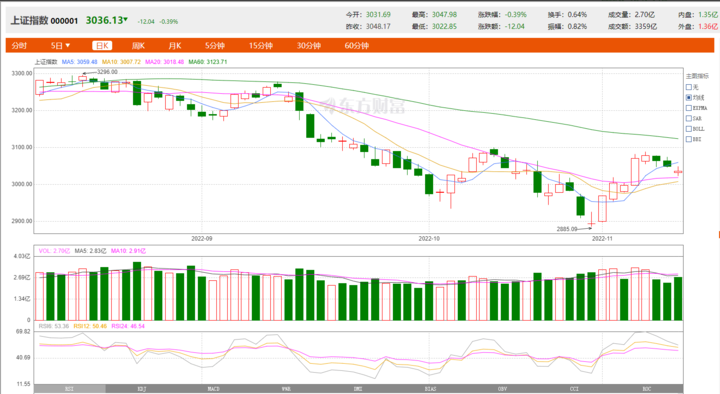Switch to the 分时 chart tab
The width and height of the screenshot is (720, 394).
pos(19,45)
